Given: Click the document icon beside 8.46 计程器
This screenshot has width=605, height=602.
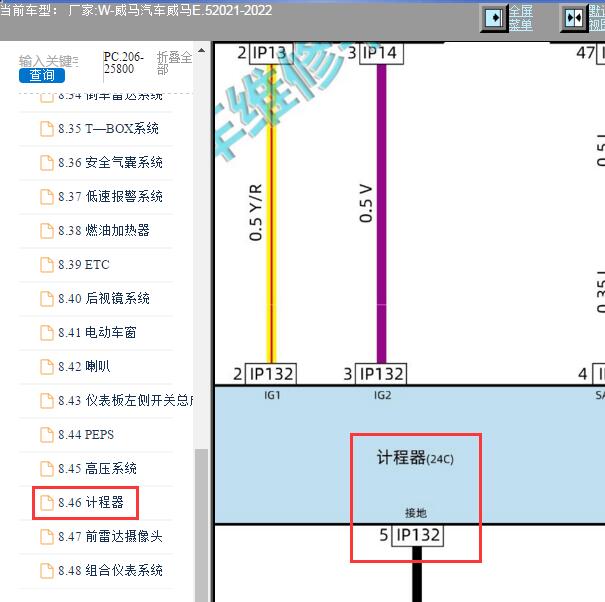Looking at the screenshot, I should point(47,502).
